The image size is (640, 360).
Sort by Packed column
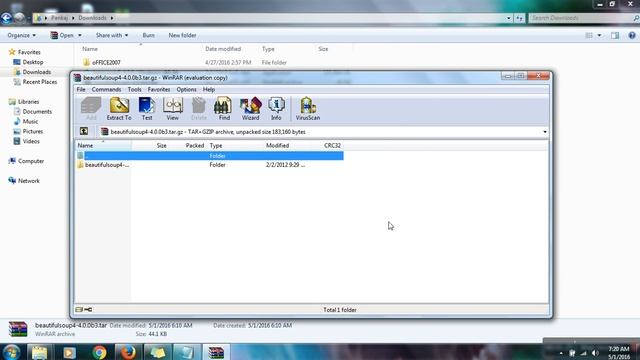[x=194, y=145]
